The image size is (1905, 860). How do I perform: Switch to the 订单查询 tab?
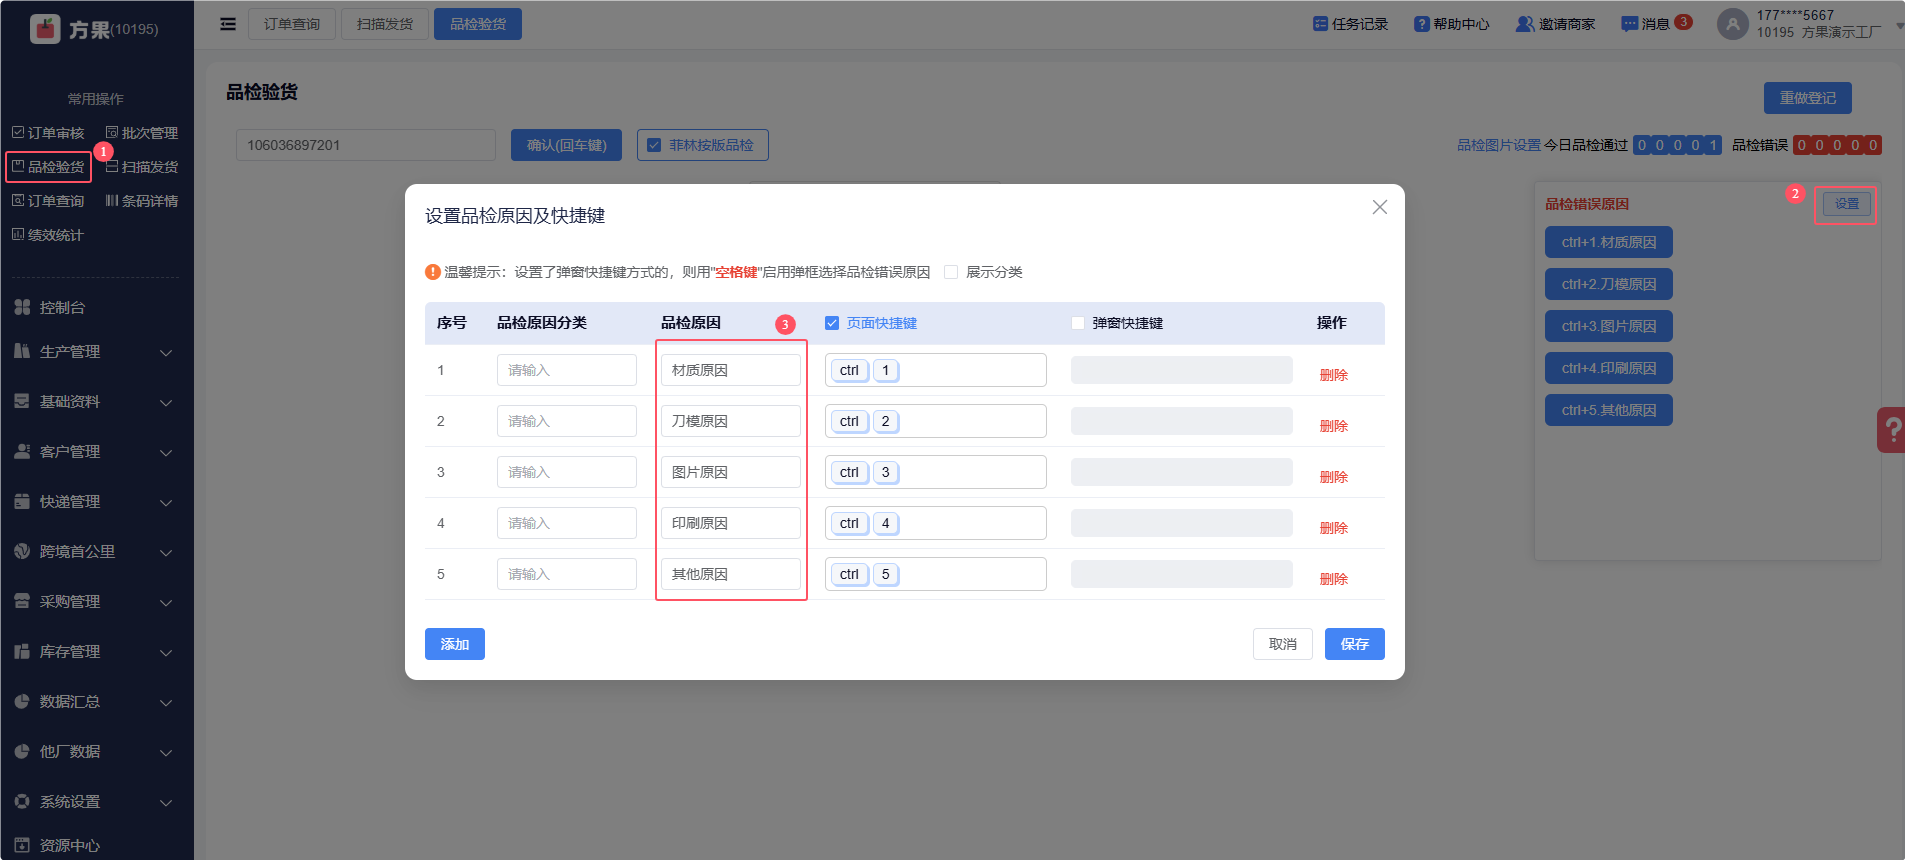click(x=292, y=24)
